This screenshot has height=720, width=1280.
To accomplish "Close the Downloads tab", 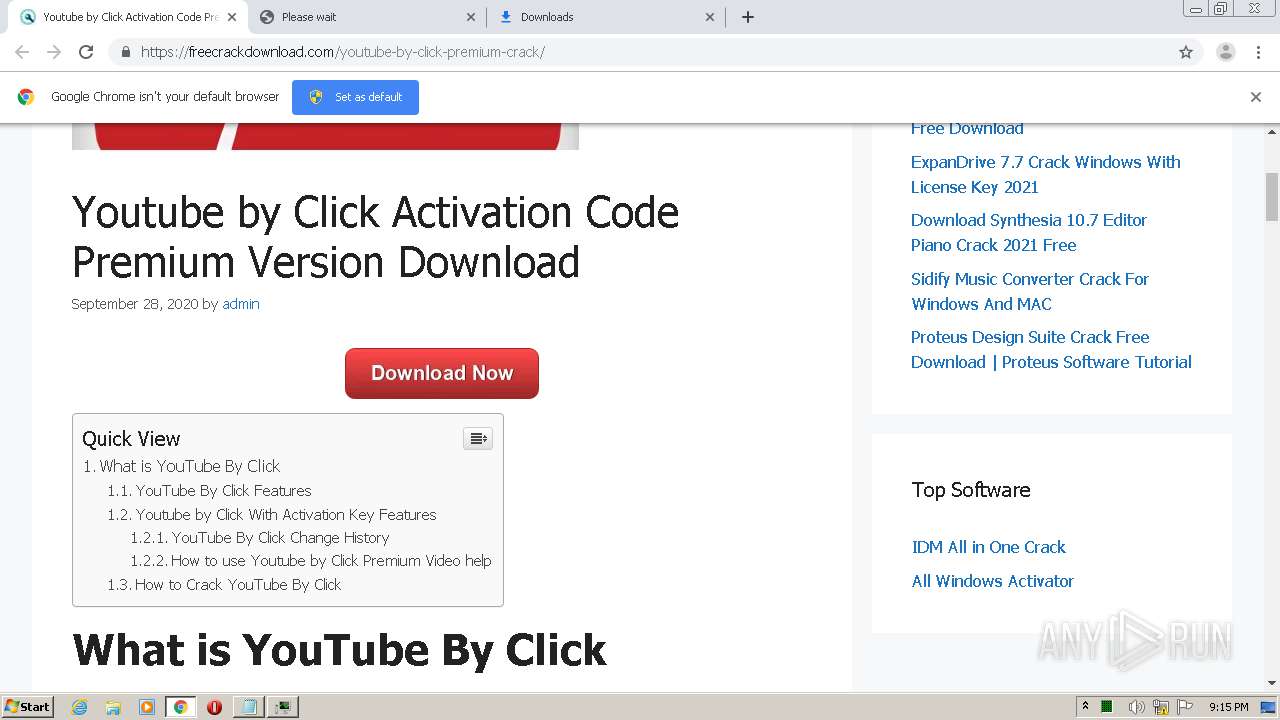I will point(710,17).
